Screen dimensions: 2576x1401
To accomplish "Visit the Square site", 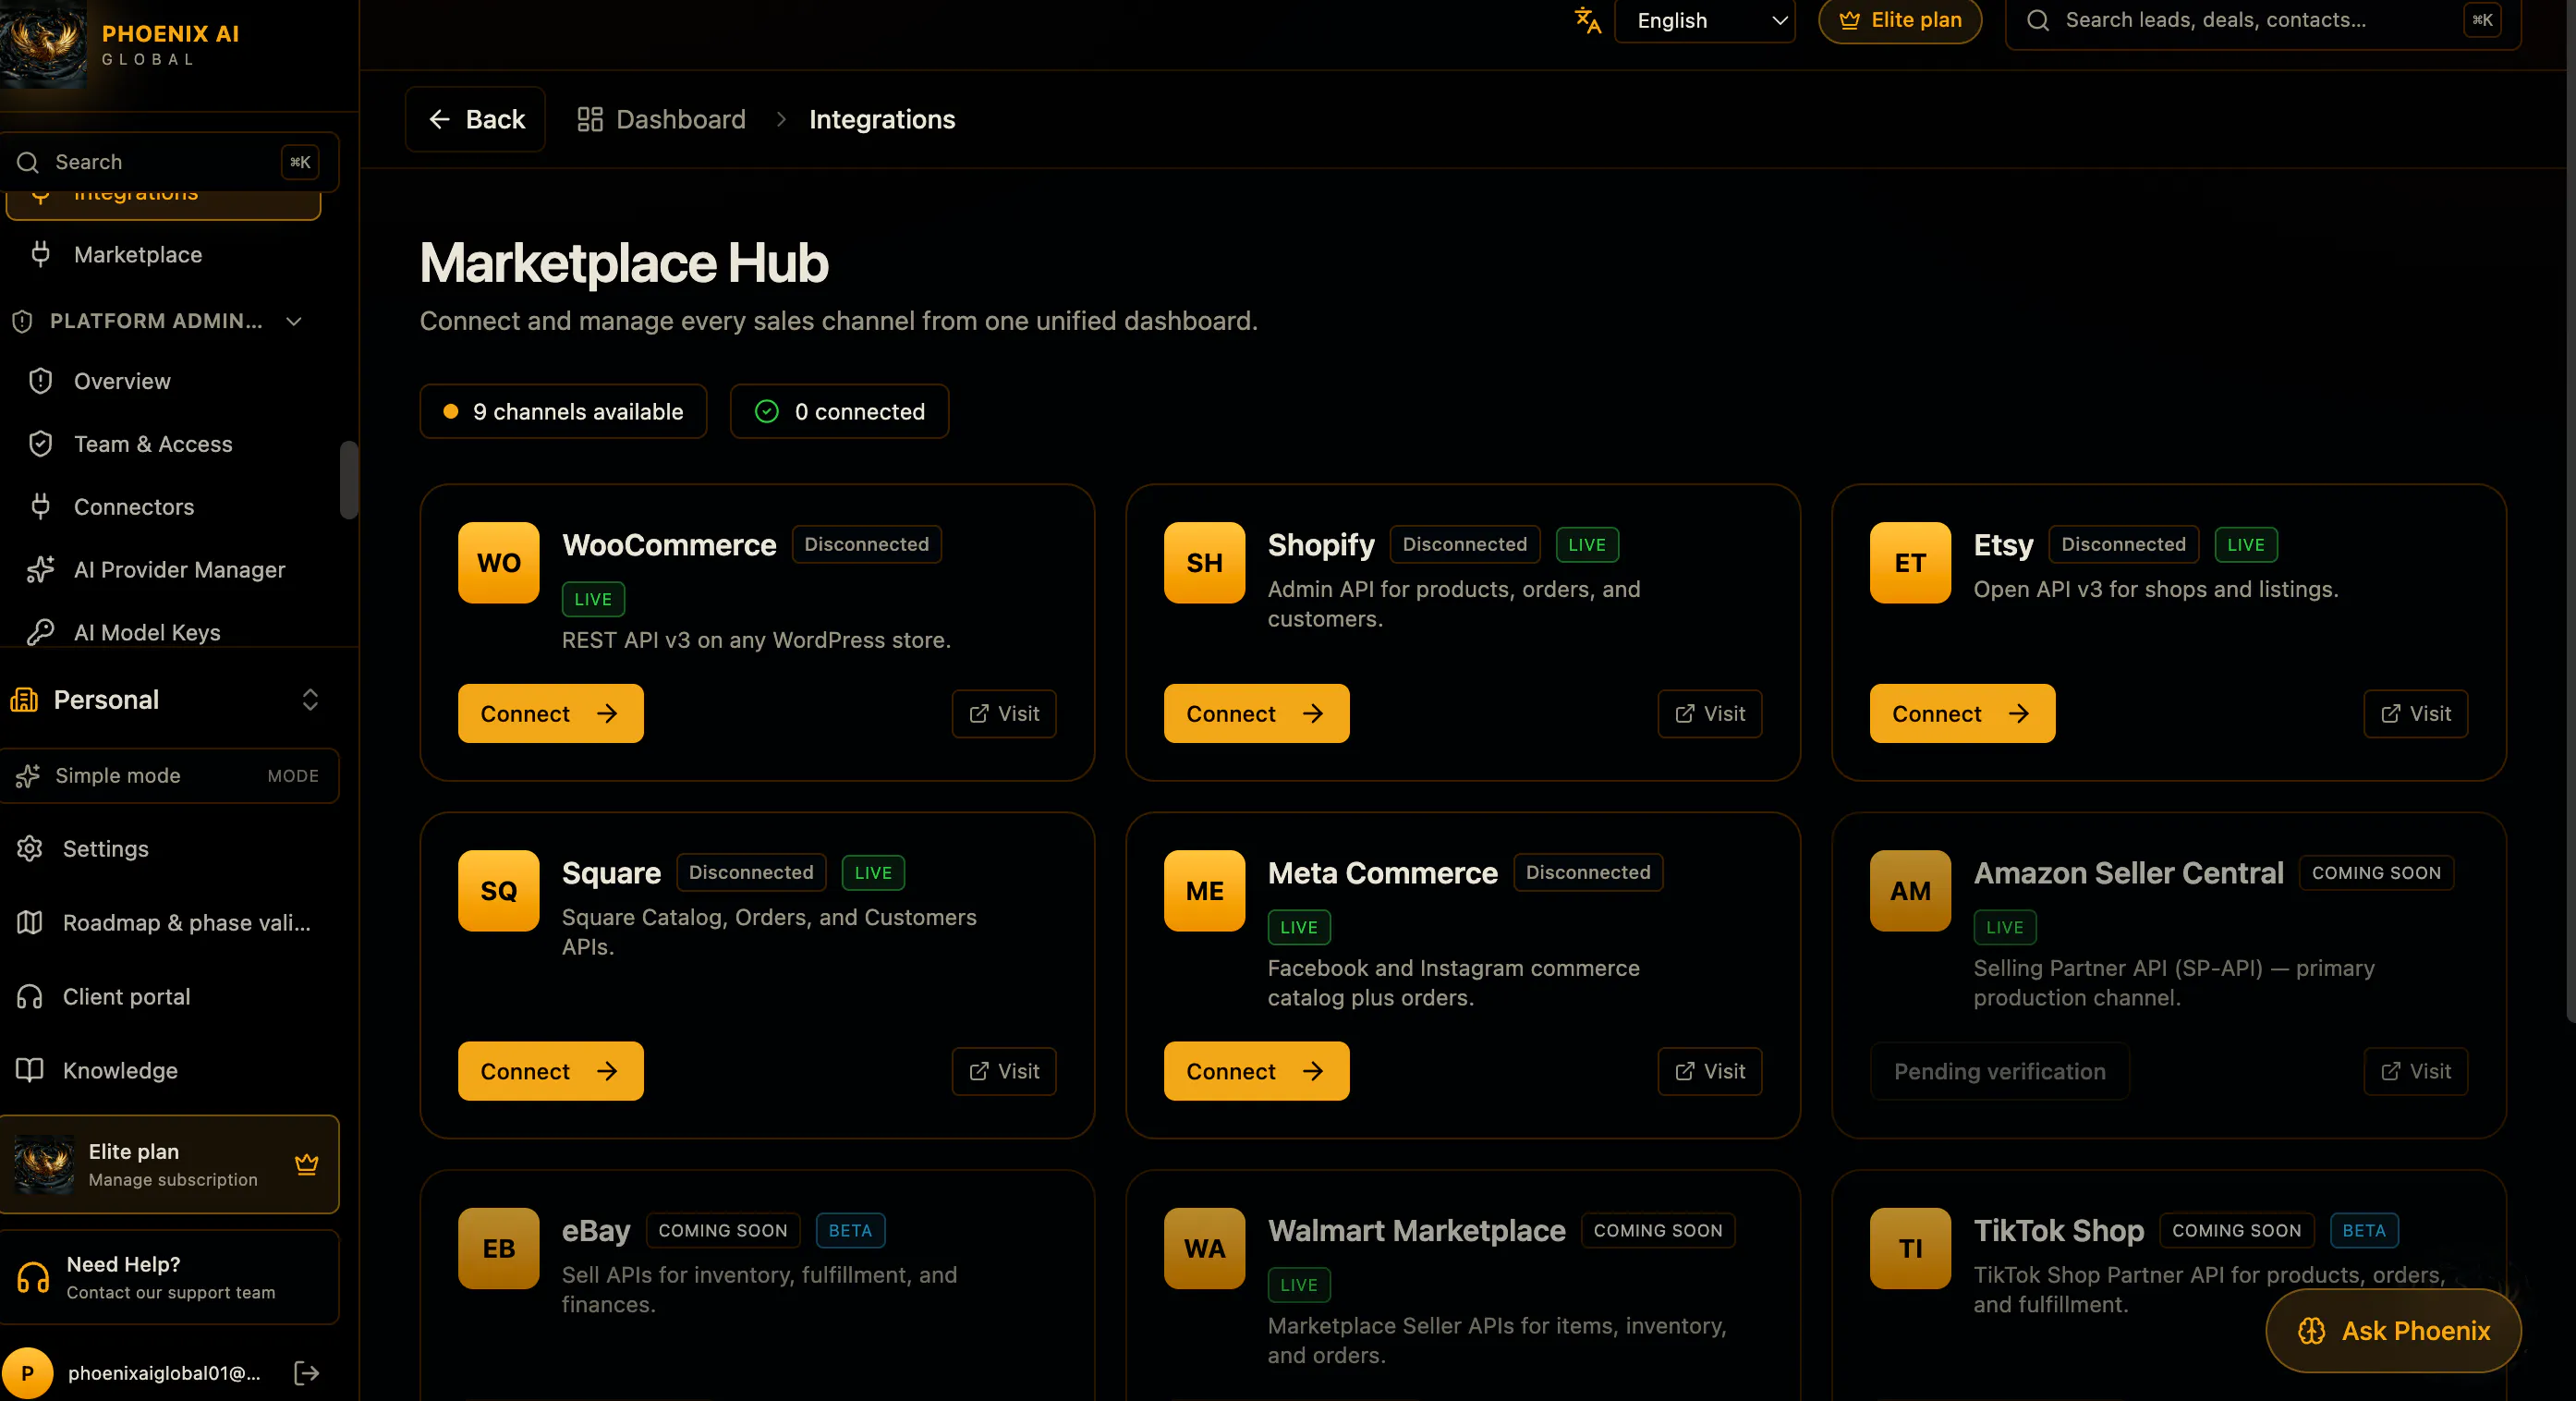I will tap(1004, 1071).
